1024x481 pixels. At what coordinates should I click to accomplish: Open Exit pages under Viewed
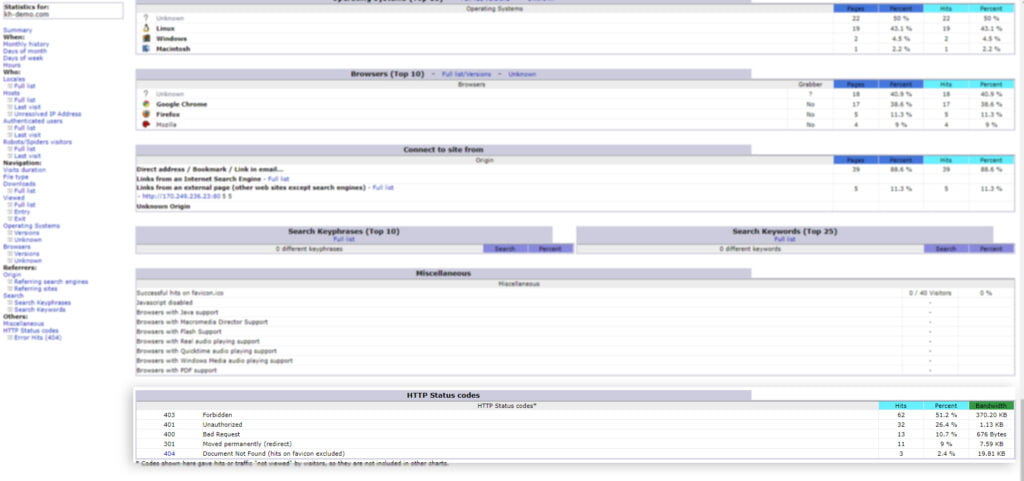tap(20, 219)
